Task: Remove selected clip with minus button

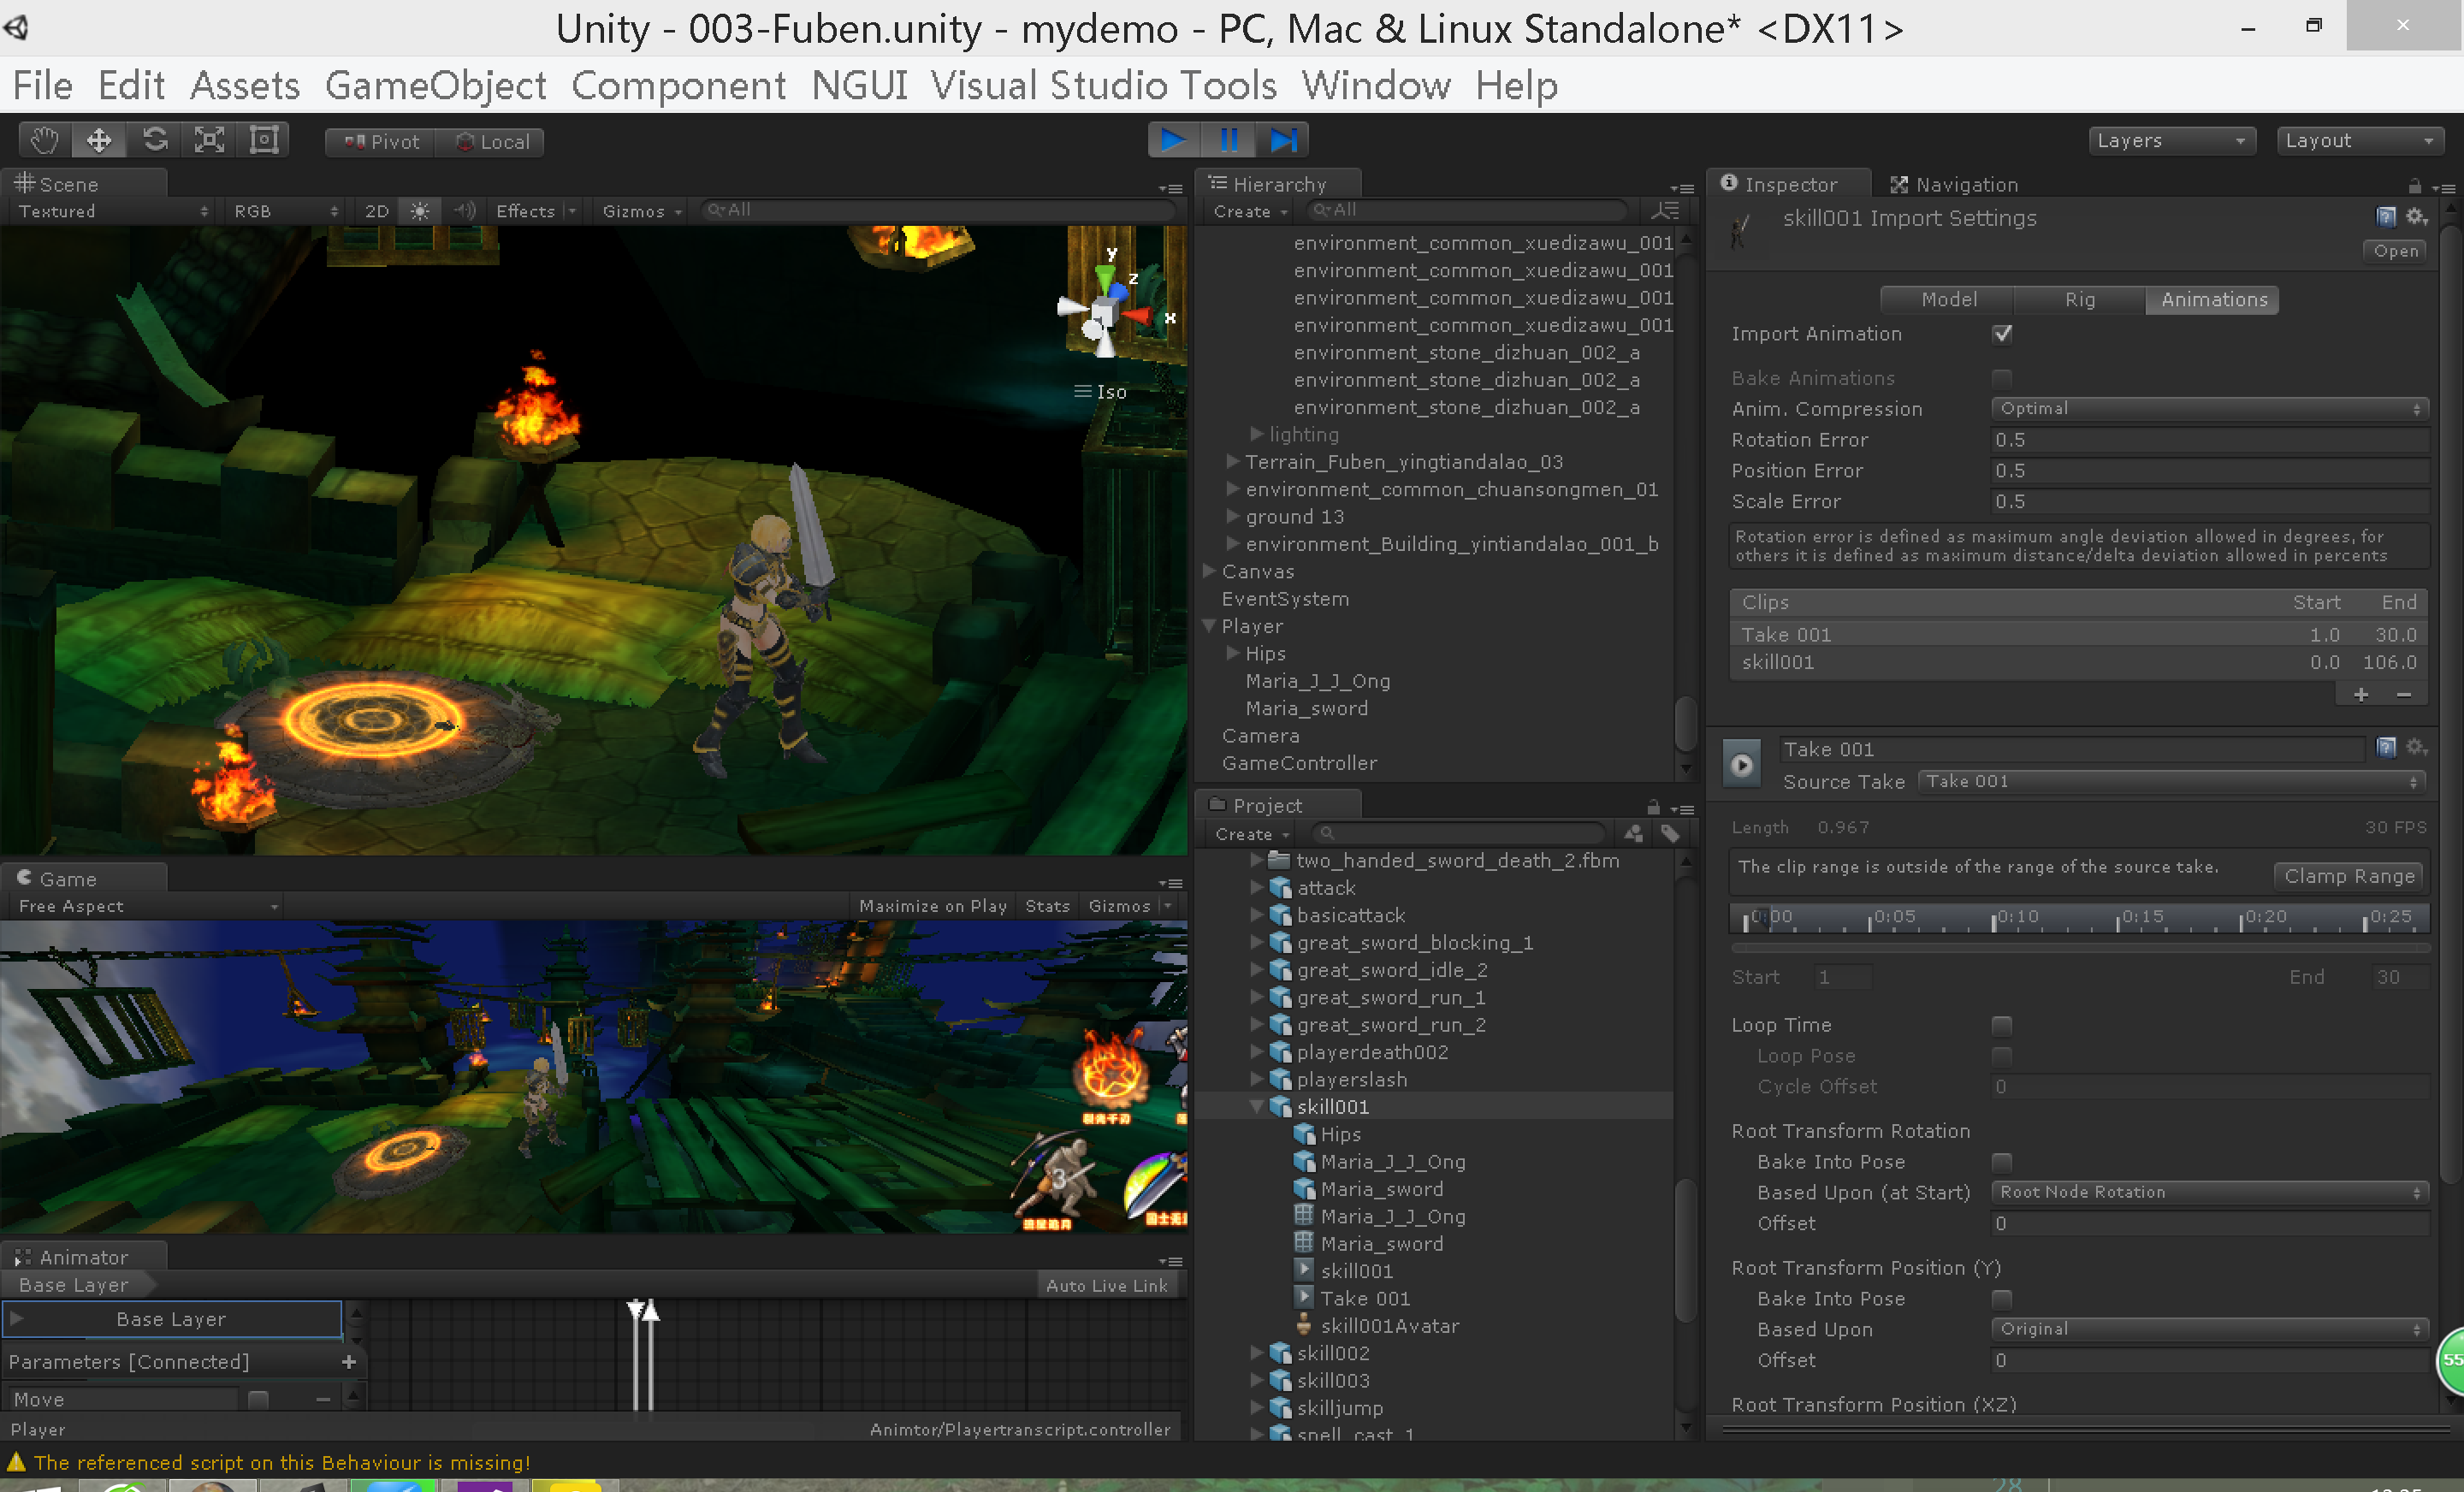Action: click(2404, 695)
